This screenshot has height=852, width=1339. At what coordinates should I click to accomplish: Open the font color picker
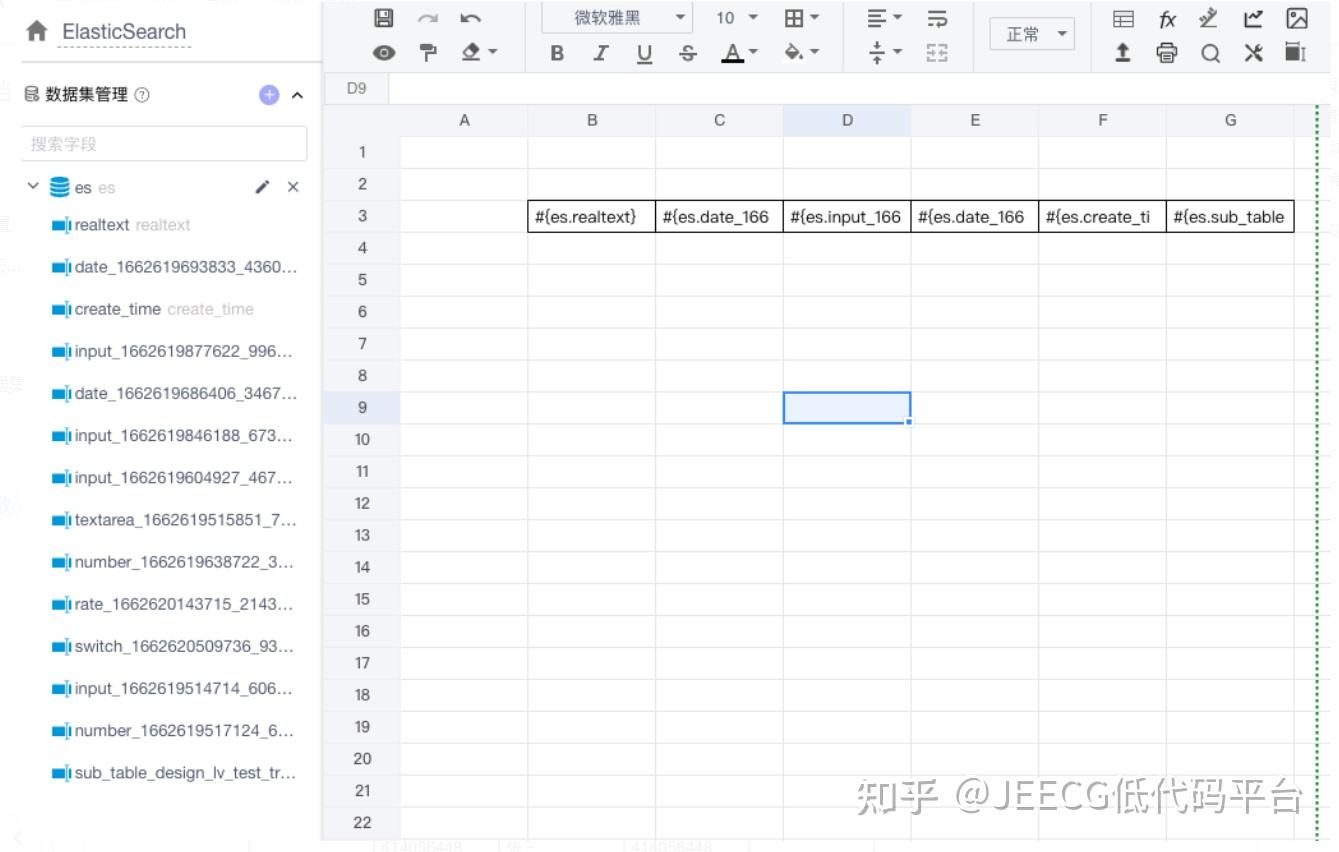tap(740, 54)
